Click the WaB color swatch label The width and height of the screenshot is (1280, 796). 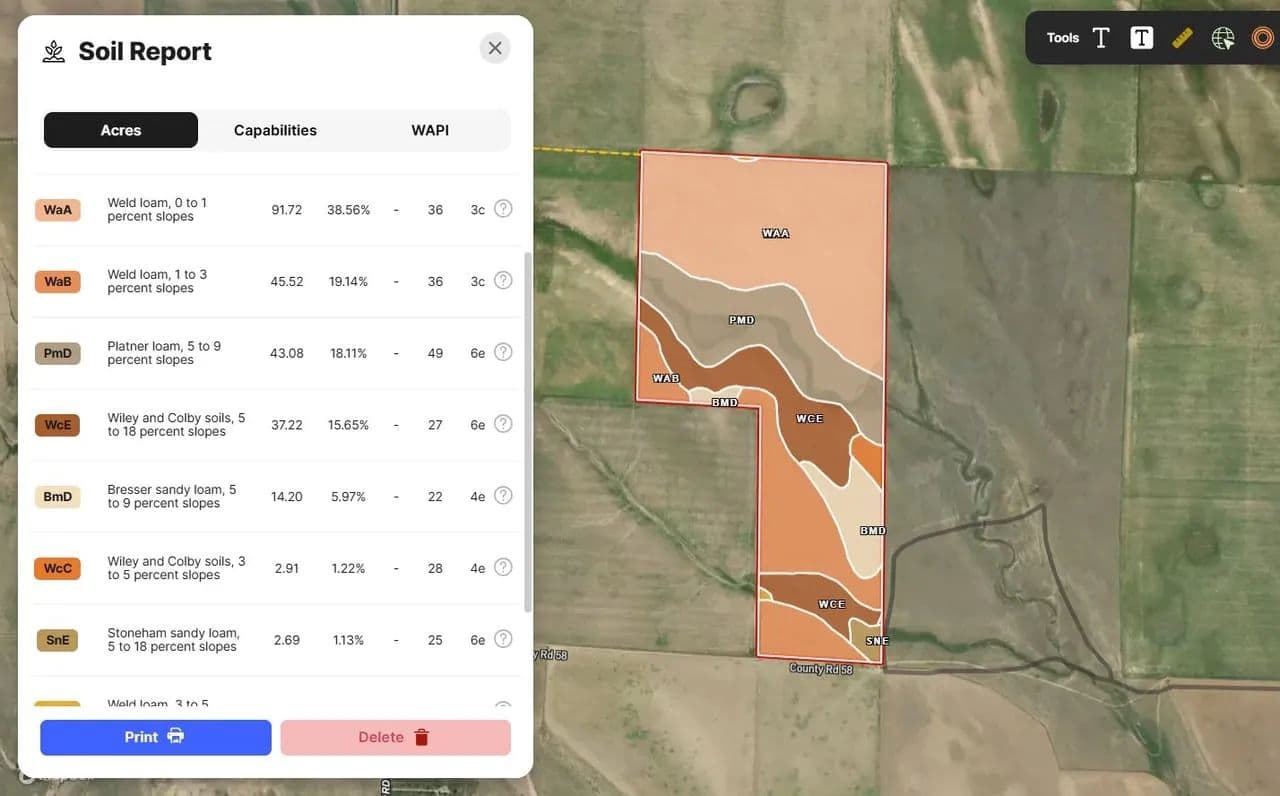pyautogui.click(x=58, y=282)
